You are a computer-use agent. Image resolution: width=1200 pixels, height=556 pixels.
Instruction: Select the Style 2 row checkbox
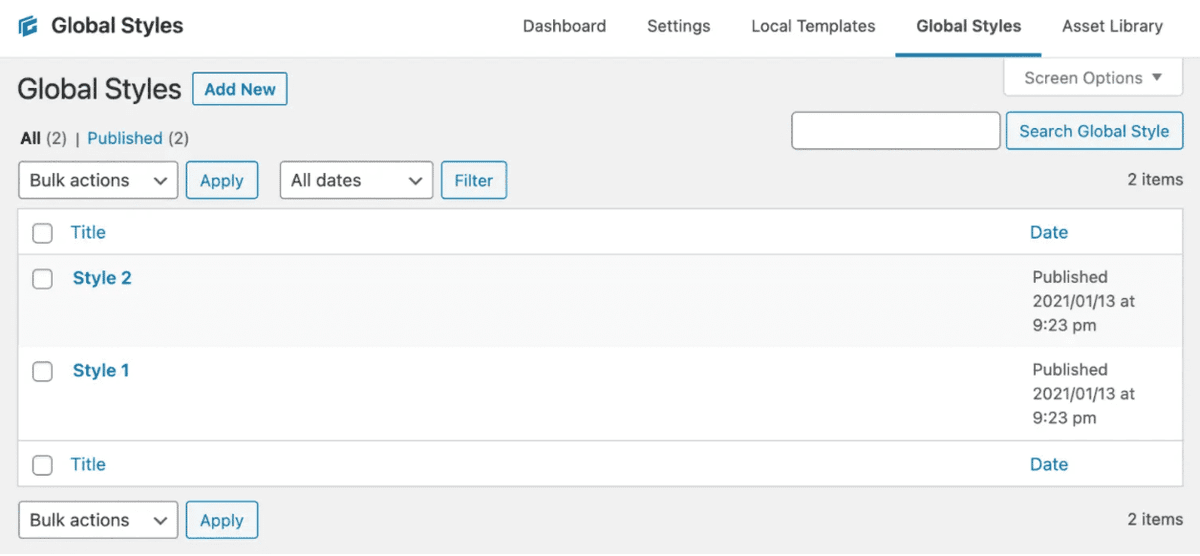tap(42, 279)
